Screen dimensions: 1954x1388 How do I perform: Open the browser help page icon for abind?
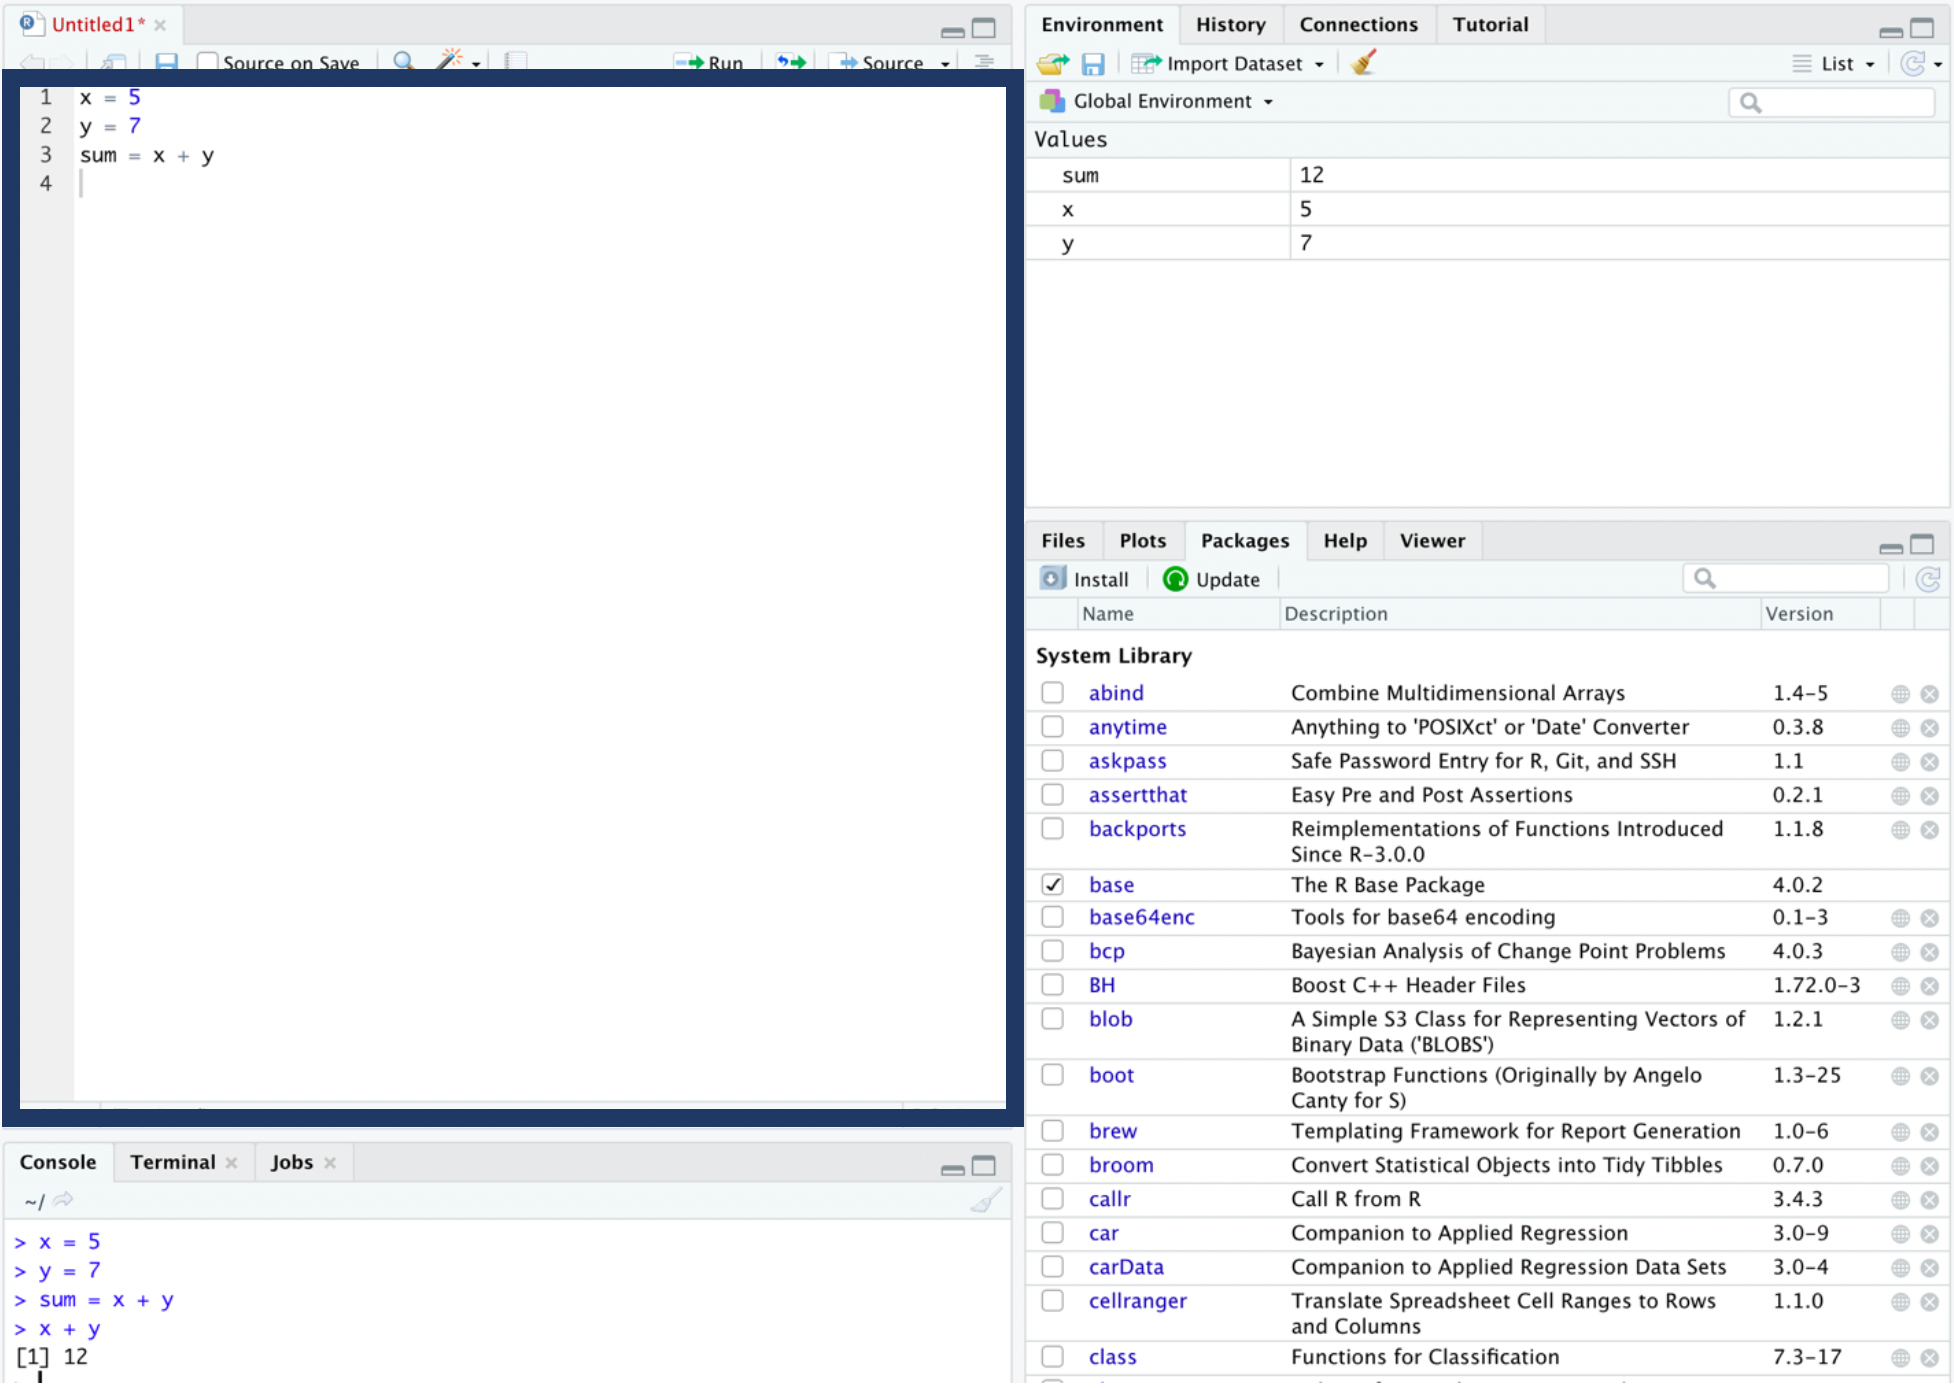click(1900, 693)
